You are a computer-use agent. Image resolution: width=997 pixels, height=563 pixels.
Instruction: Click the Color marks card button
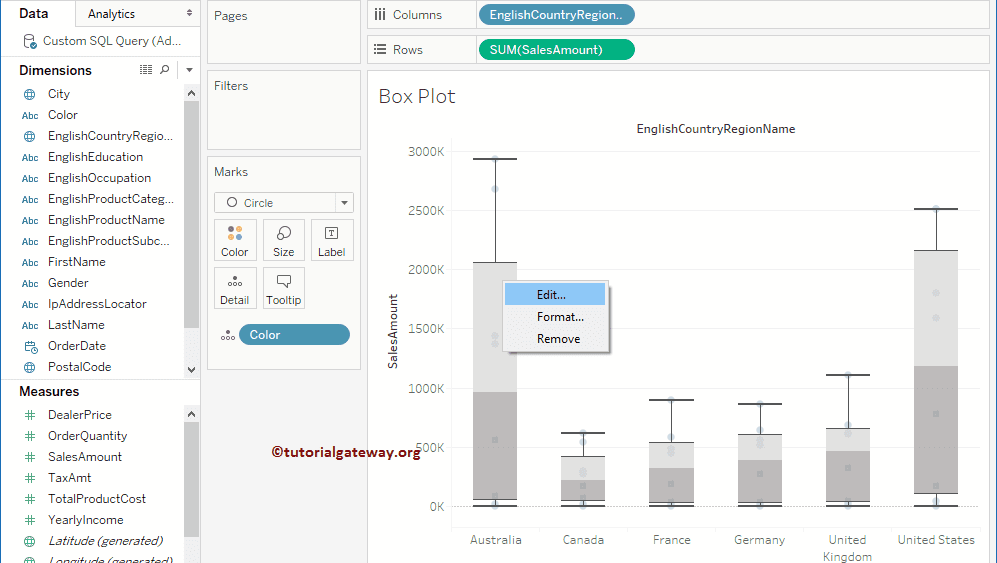click(x=235, y=240)
